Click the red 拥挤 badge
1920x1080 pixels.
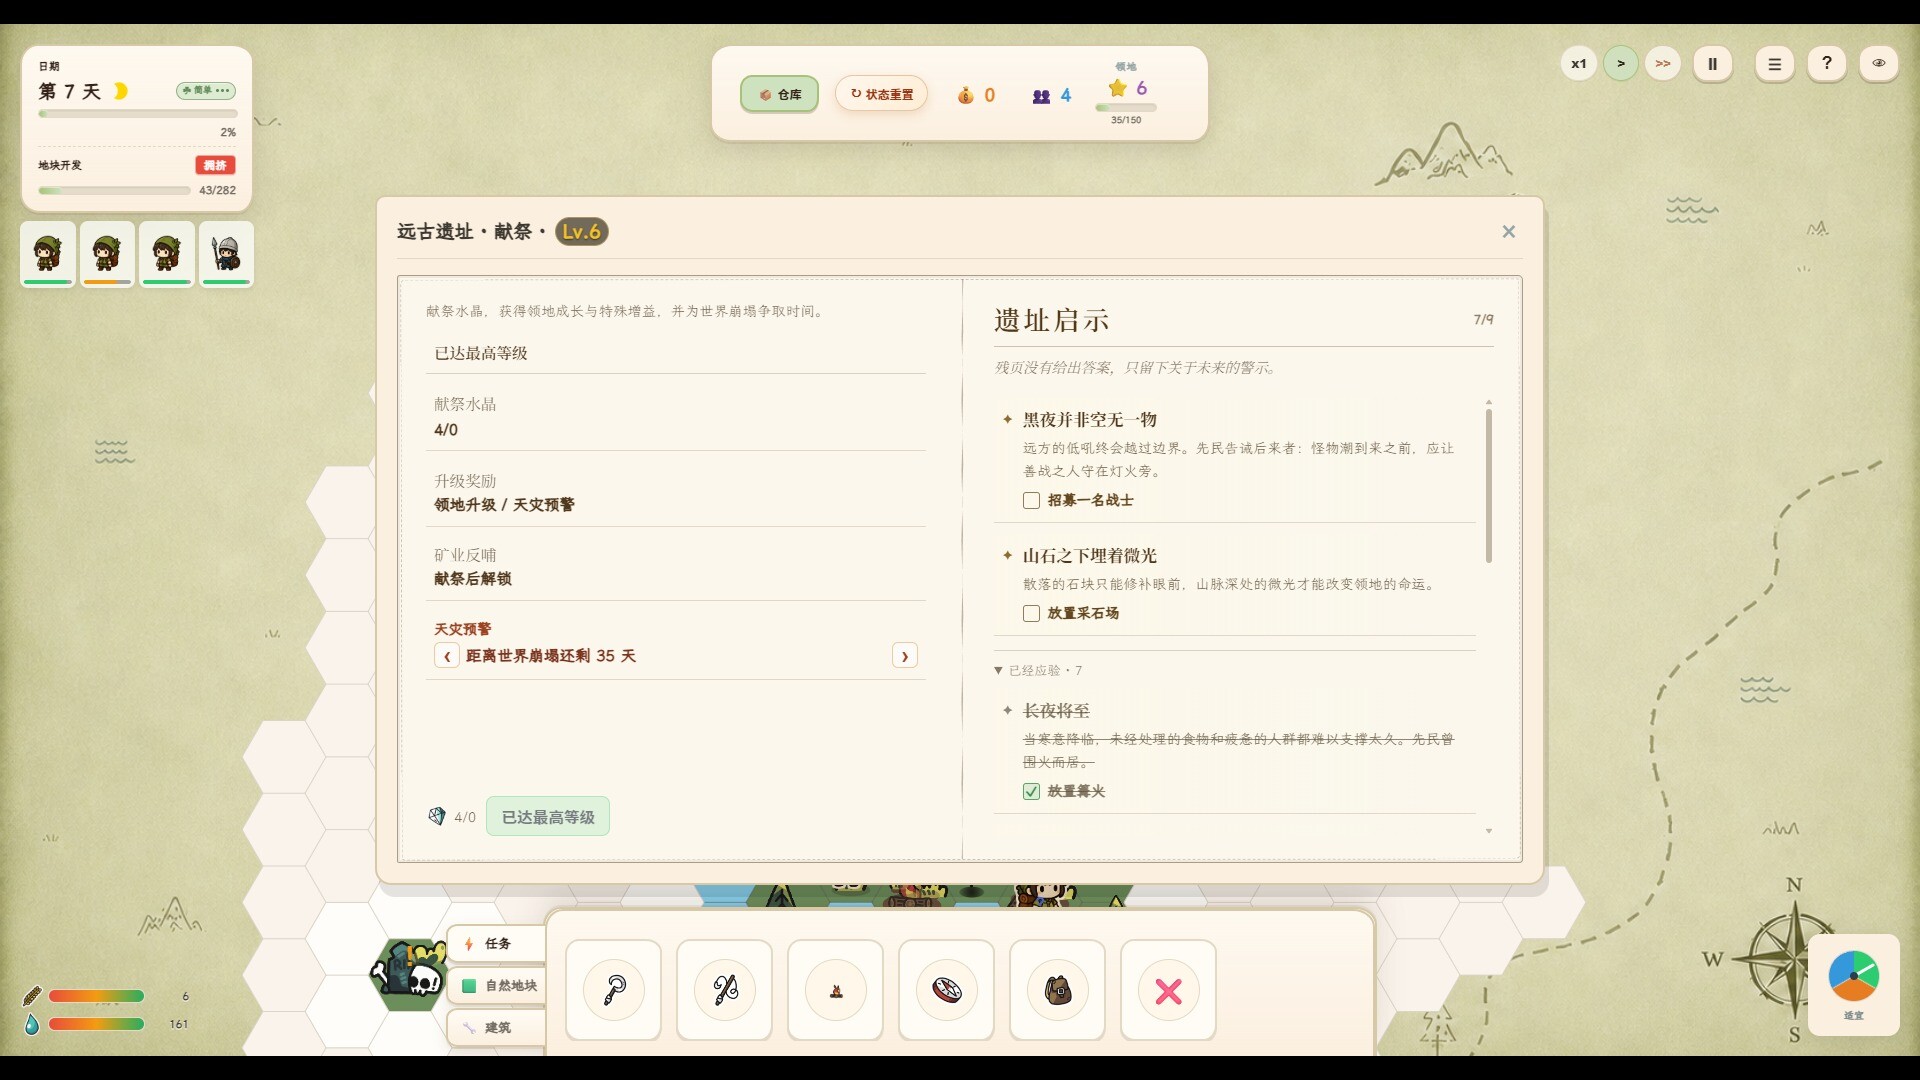pyautogui.click(x=215, y=165)
